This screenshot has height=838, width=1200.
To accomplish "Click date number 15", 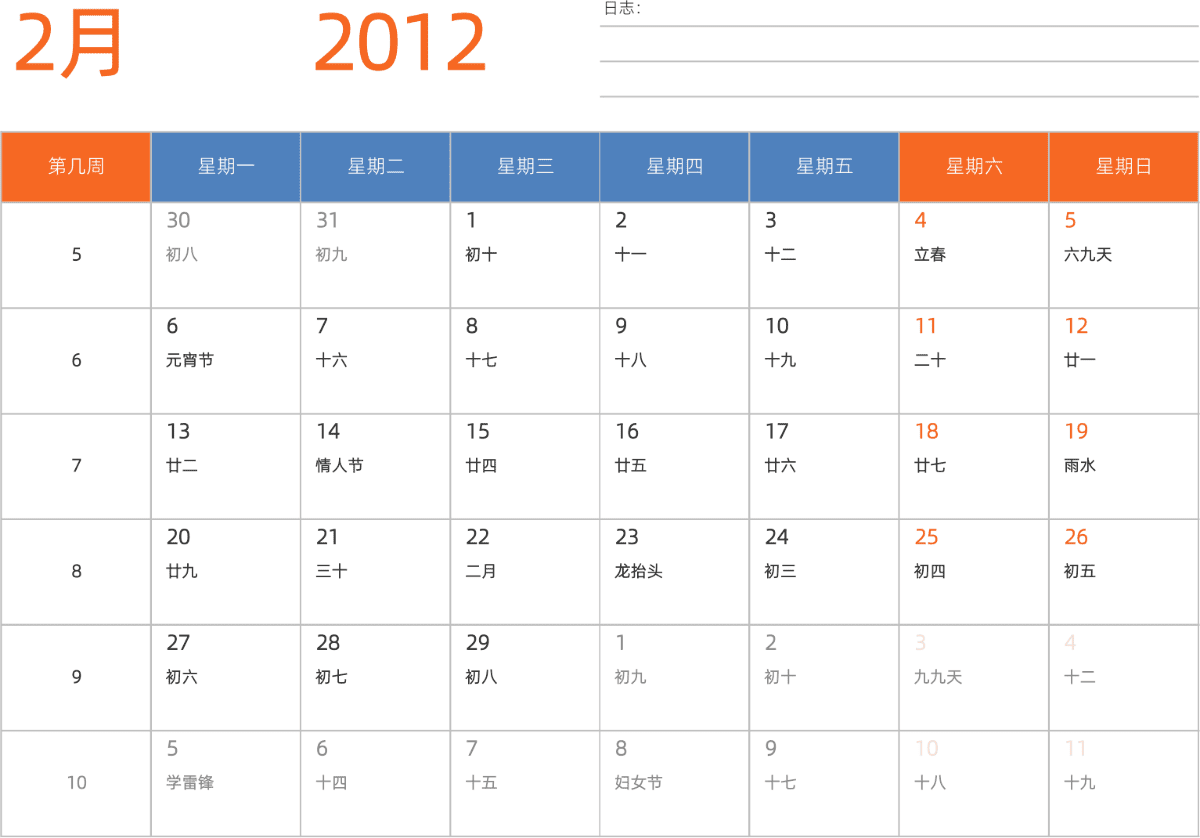I will click(x=478, y=432).
